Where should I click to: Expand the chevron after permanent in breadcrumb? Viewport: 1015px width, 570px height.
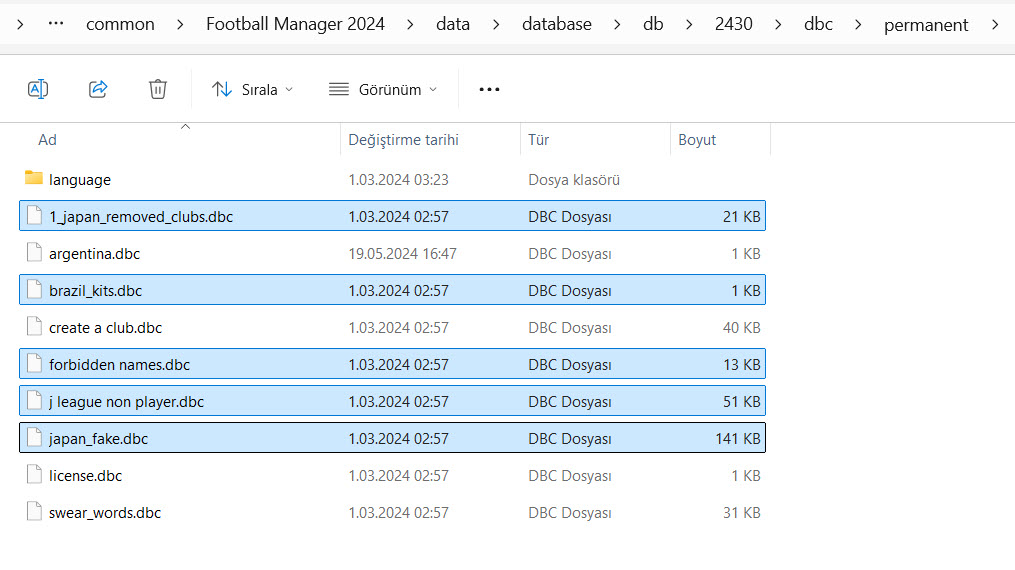(994, 24)
